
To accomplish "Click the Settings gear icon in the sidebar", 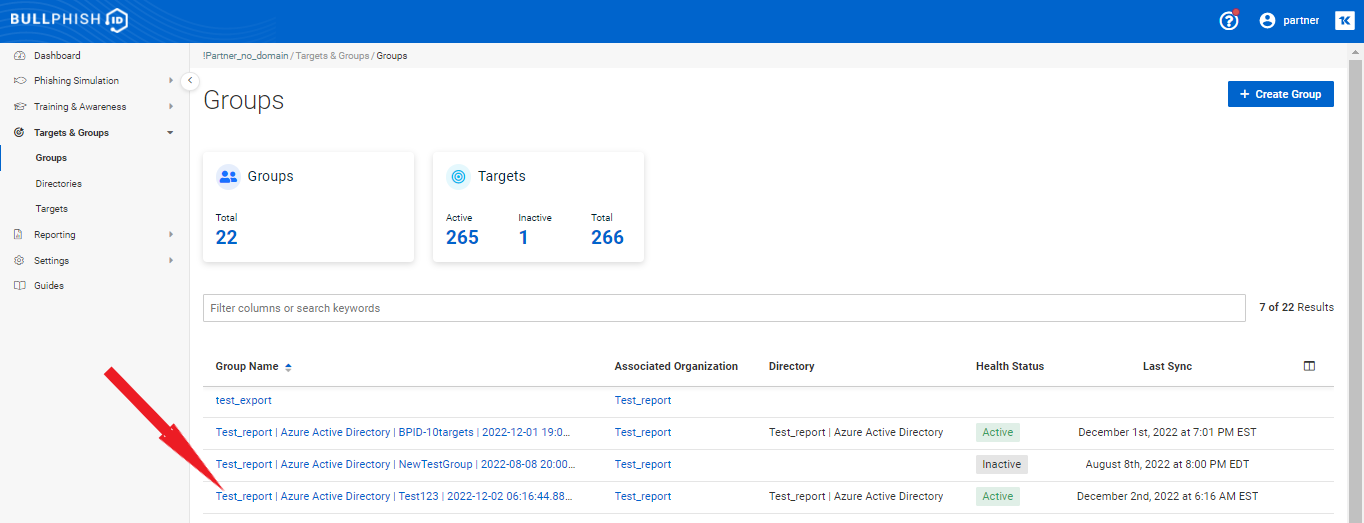I will click(19, 260).
